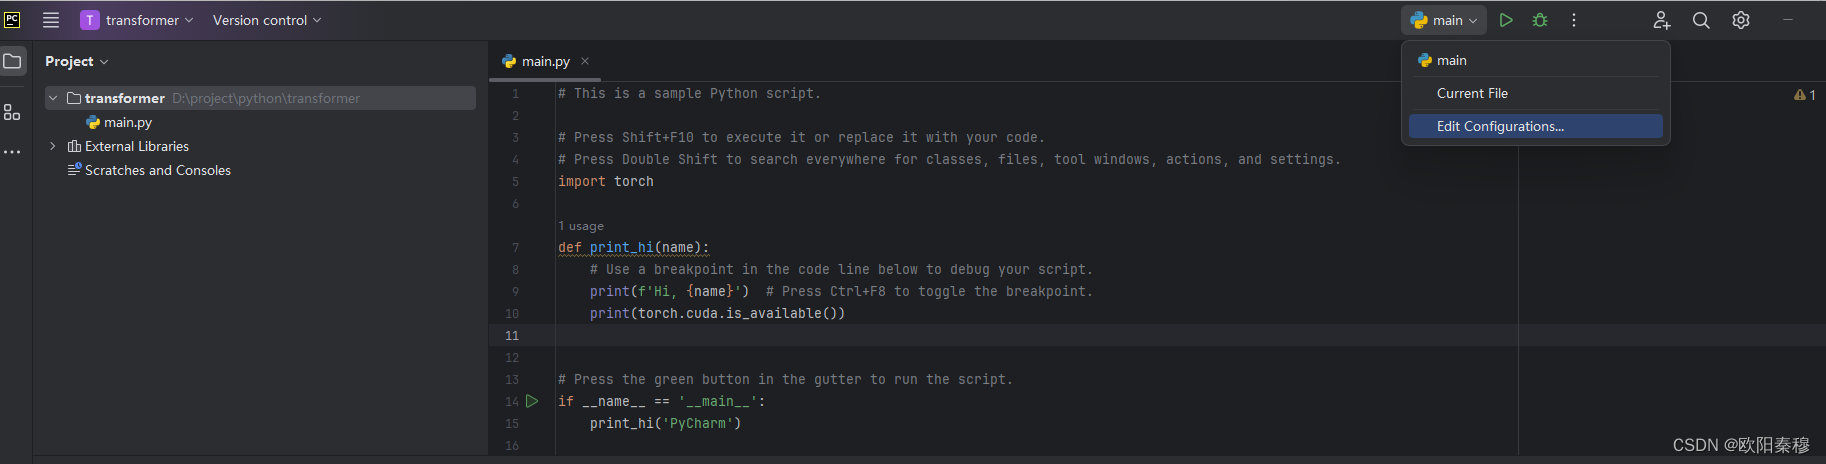
Task: Click the Python icon on main.py tab
Action: click(509, 61)
